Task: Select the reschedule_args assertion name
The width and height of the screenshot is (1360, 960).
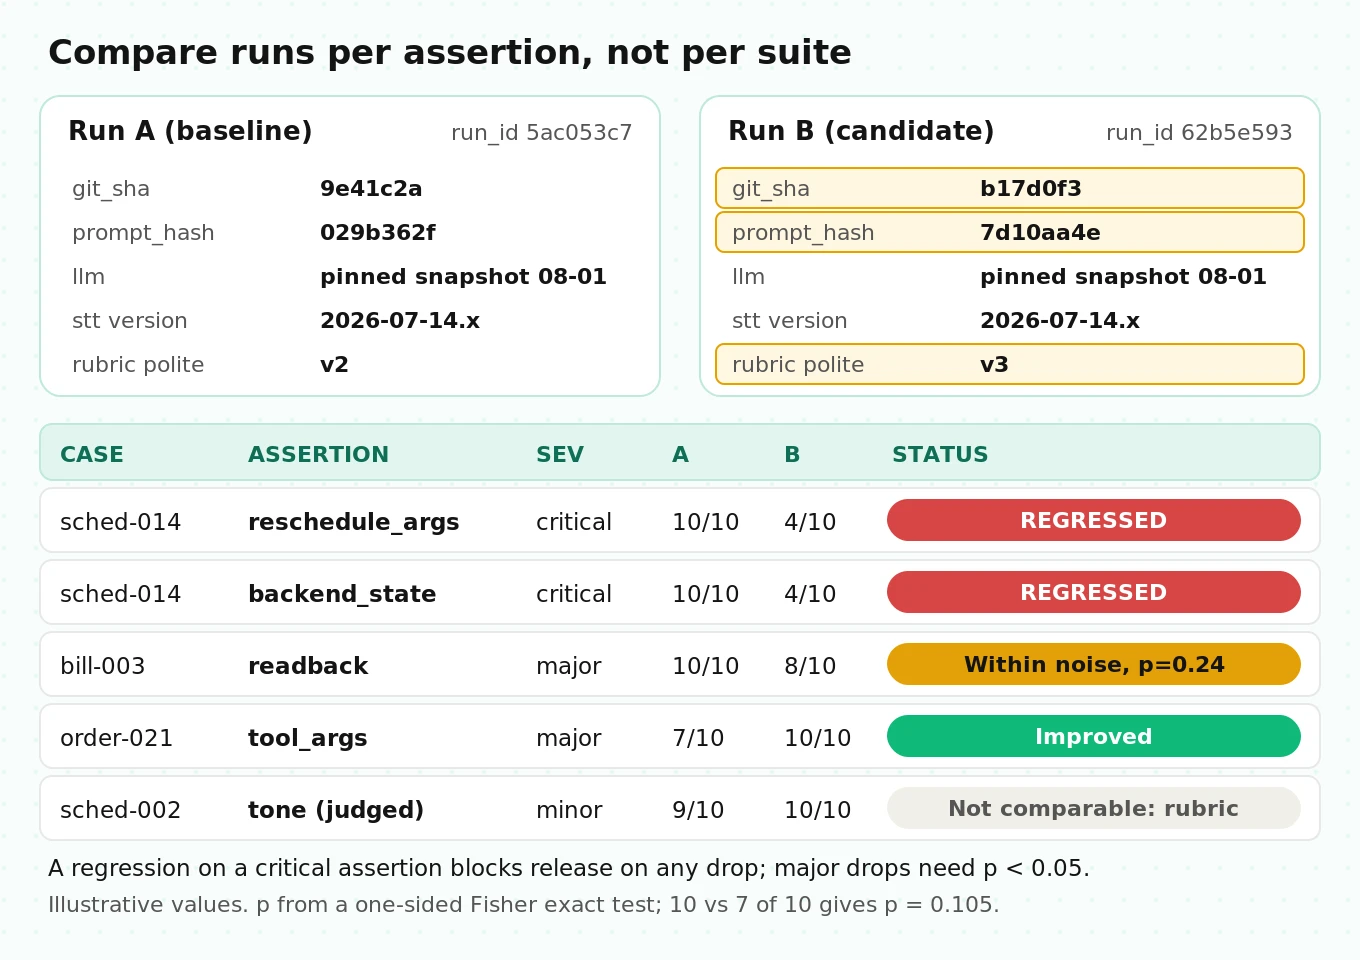Action: [x=354, y=522]
